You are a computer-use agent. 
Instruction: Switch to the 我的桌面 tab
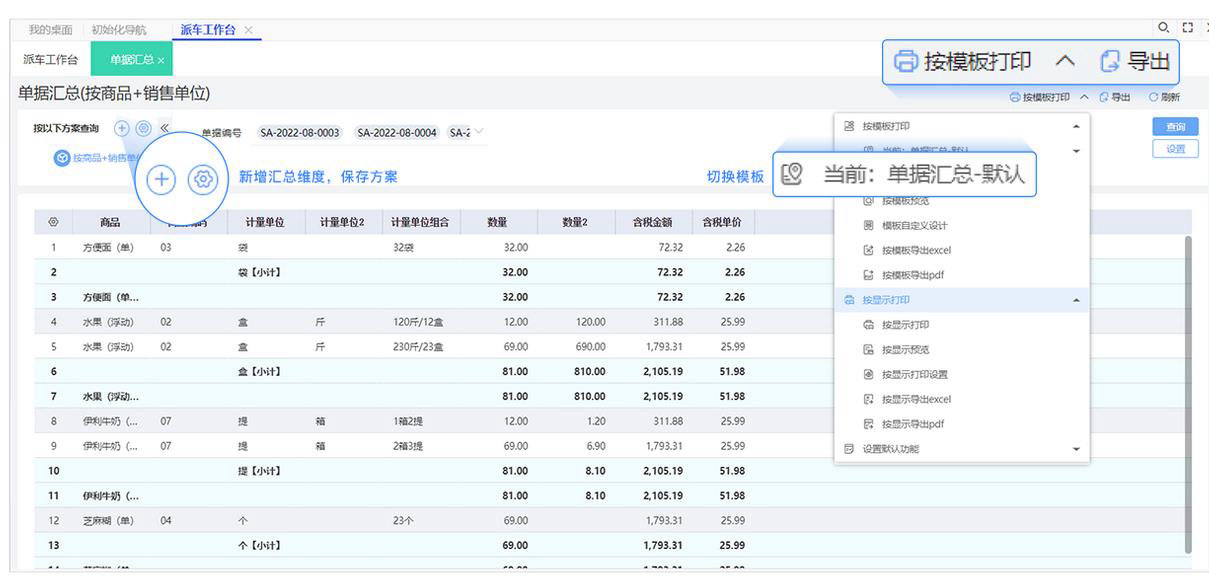[x=50, y=30]
